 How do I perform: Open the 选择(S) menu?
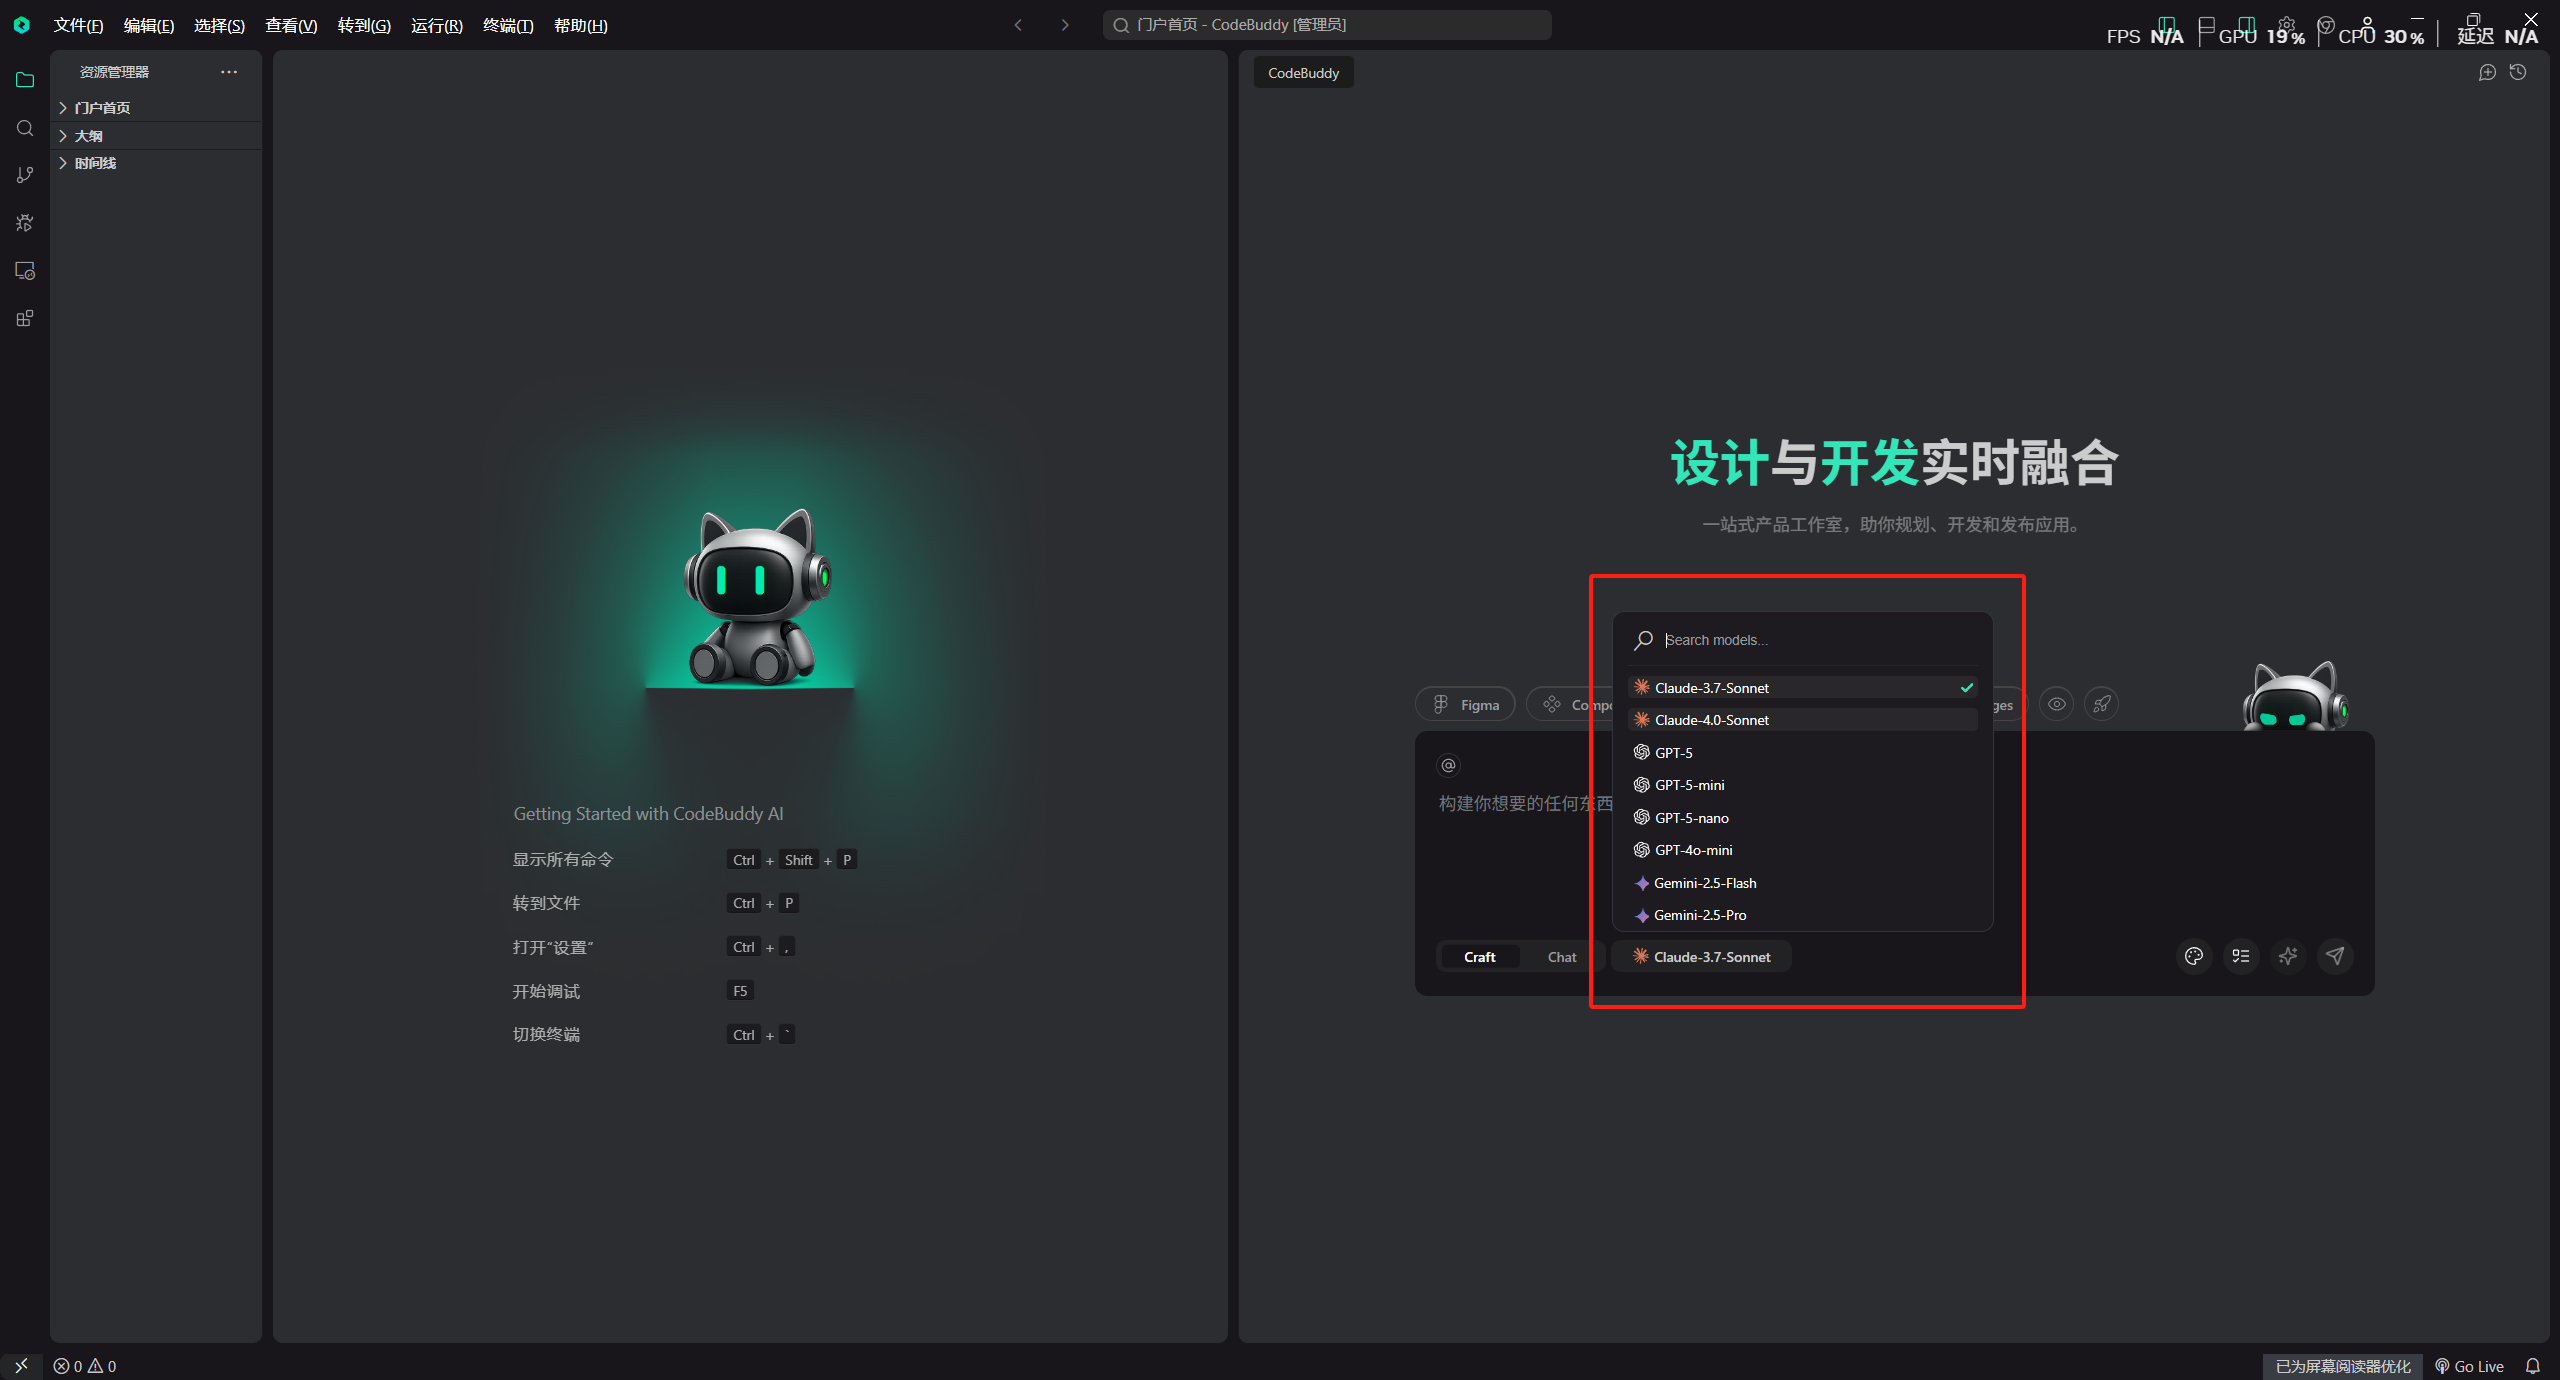[219, 25]
